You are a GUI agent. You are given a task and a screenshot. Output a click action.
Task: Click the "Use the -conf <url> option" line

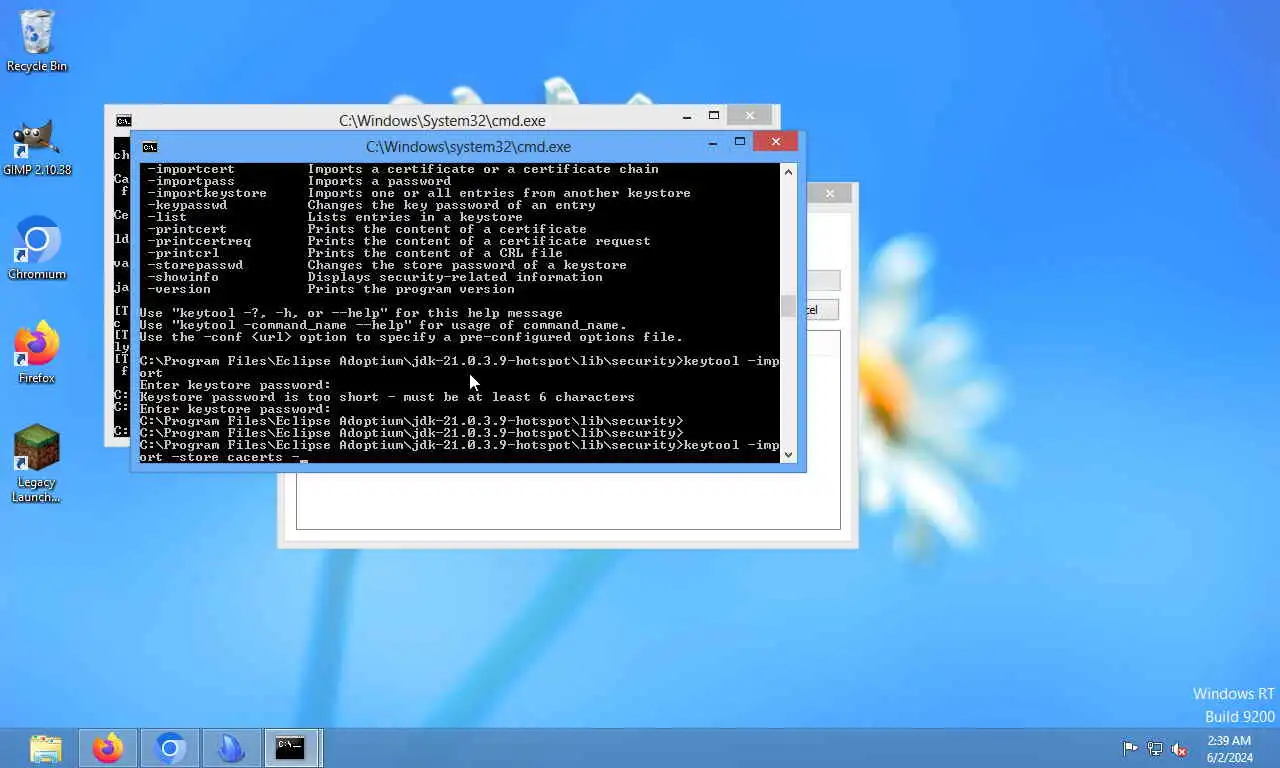[x=411, y=337]
